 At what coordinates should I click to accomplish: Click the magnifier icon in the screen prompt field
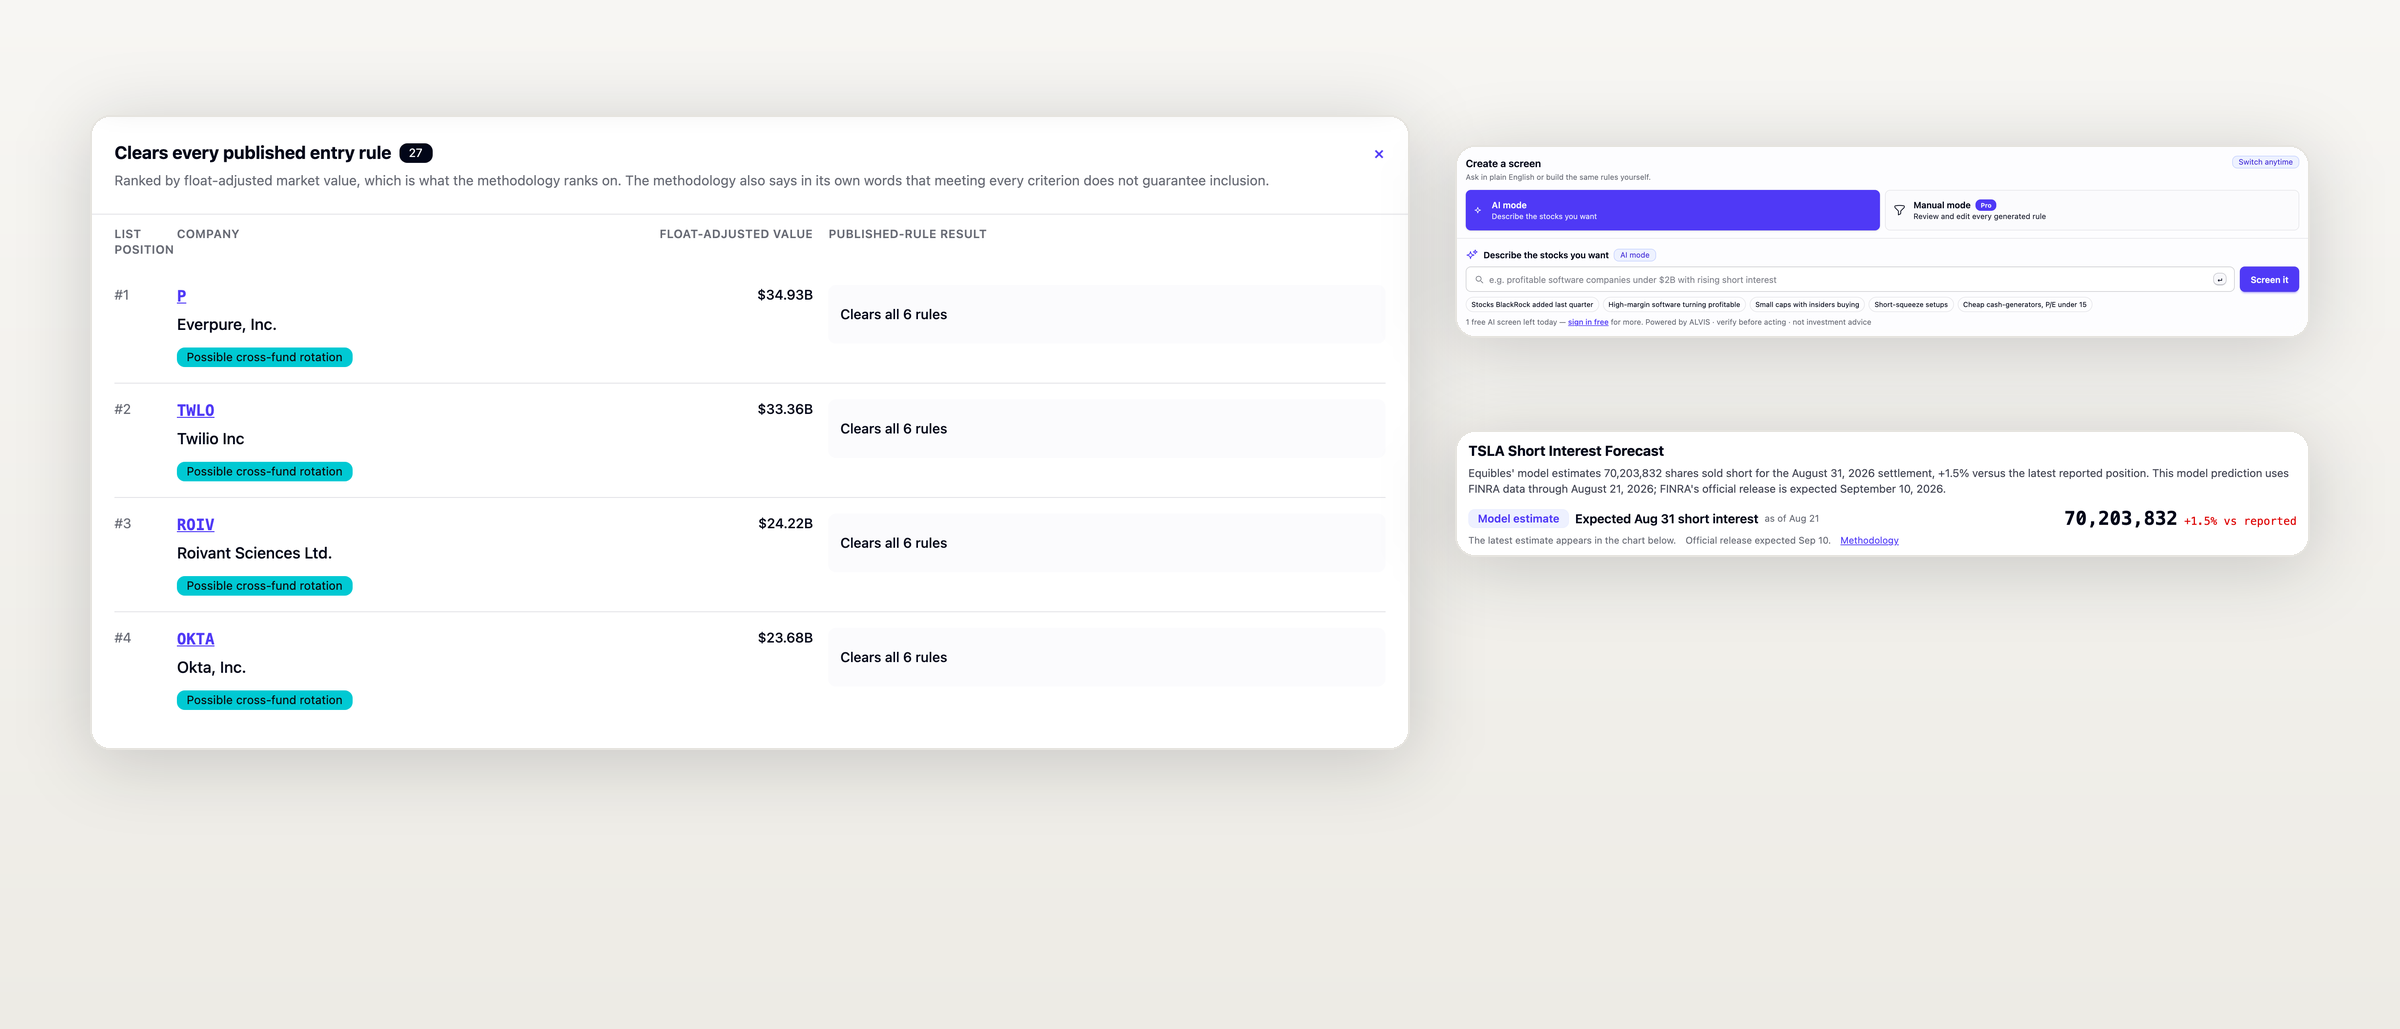click(1479, 280)
